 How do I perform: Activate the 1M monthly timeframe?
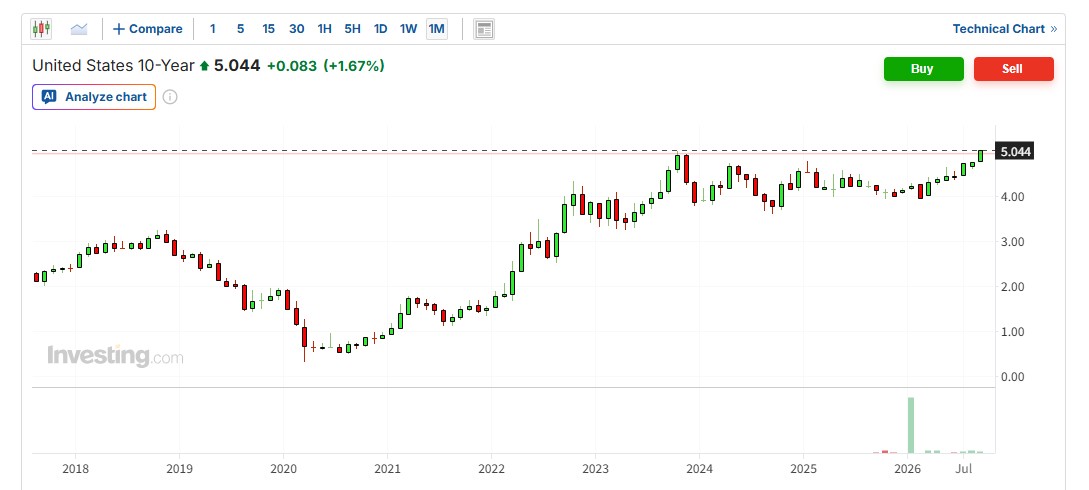pos(436,29)
